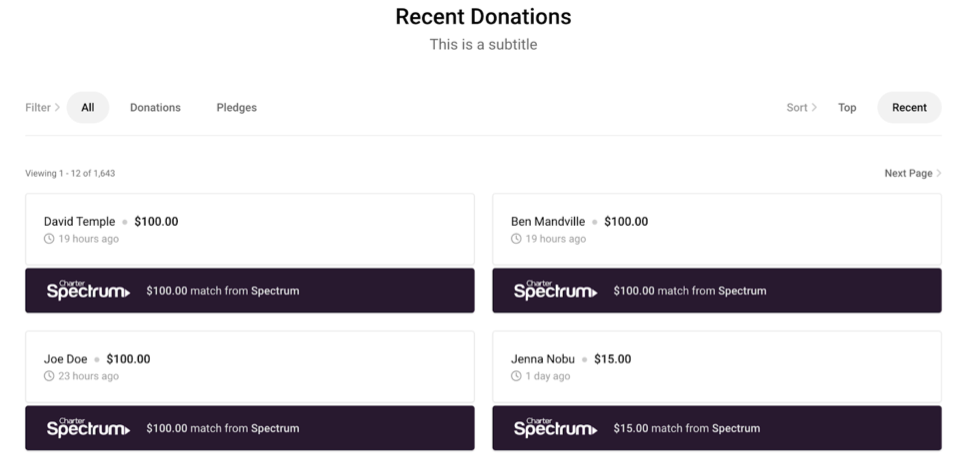960x460 pixels.
Task: Click the clock icon under David Temple
Action: pyautogui.click(x=49, y=239)
